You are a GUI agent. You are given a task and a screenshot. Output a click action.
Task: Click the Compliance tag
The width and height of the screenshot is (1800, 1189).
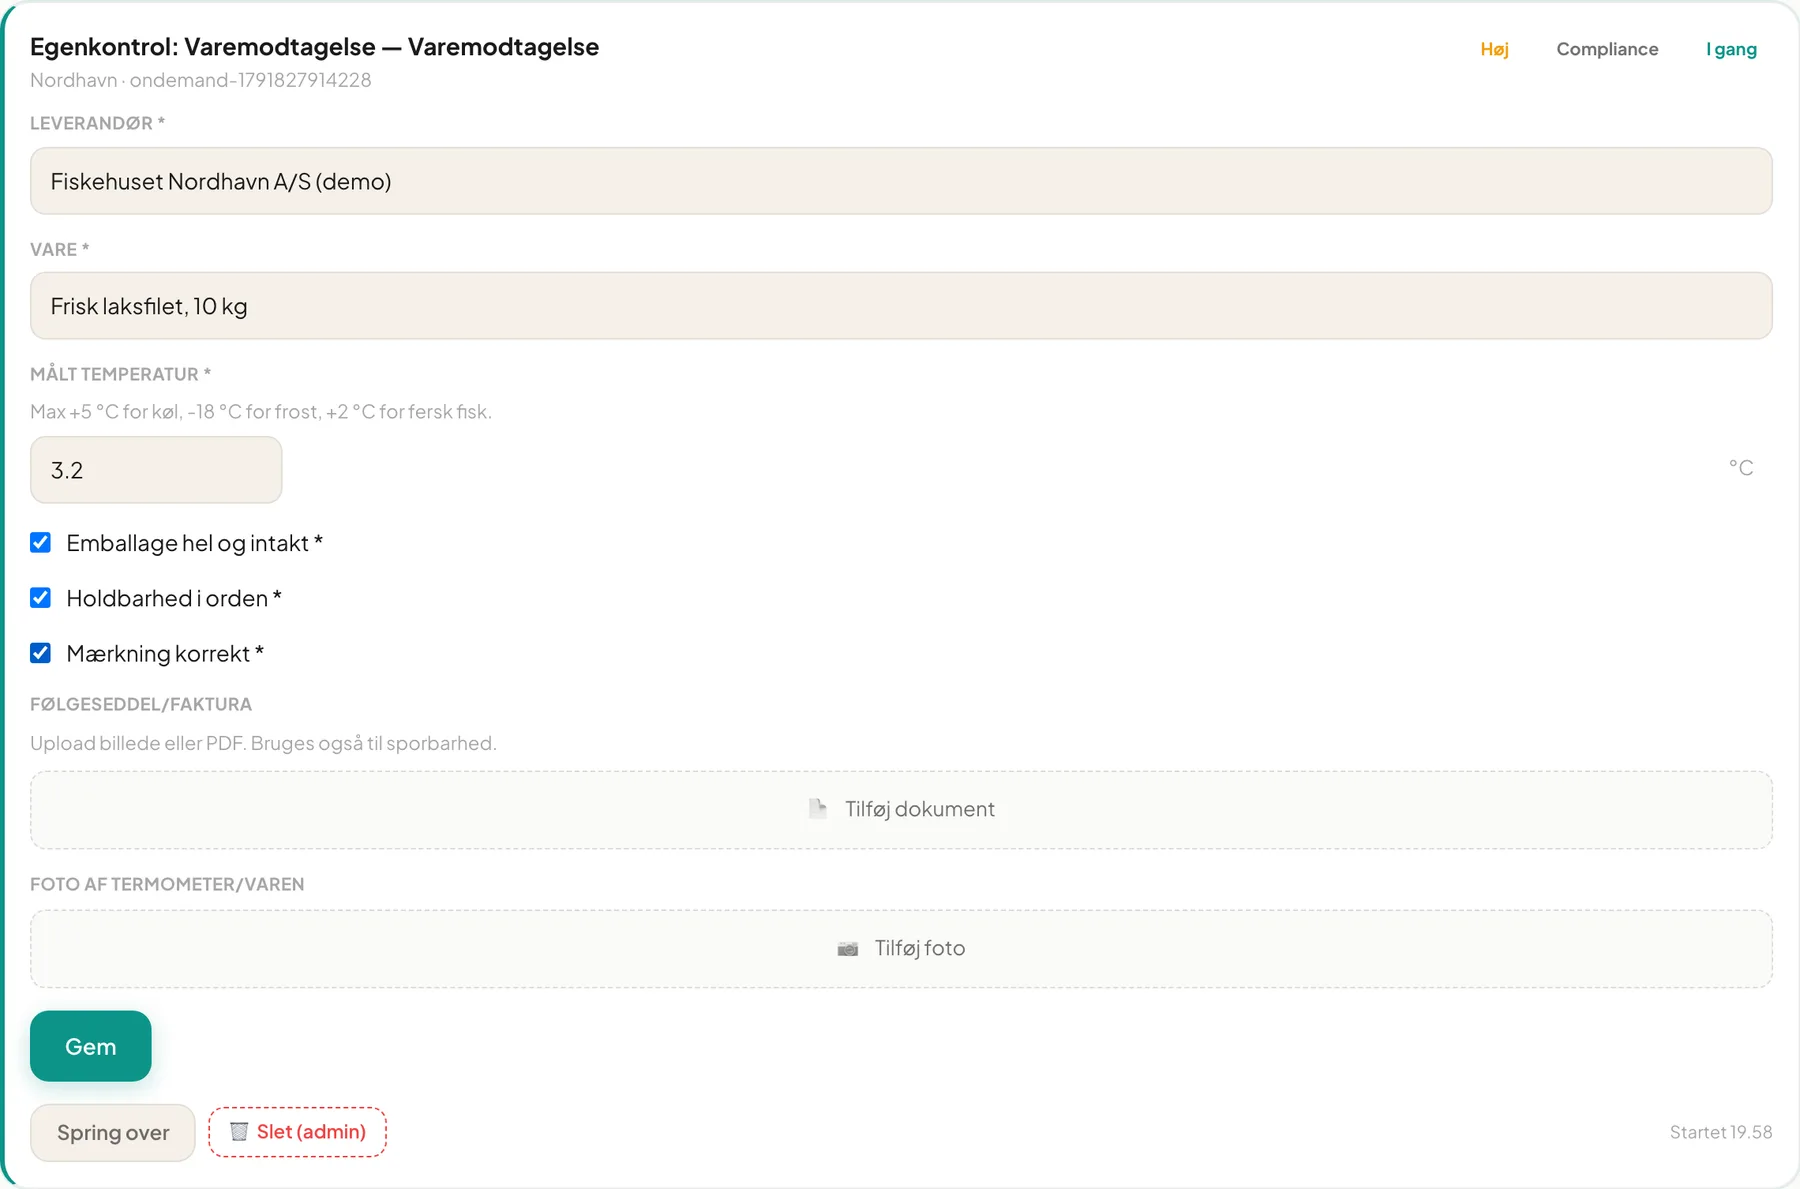pos(1607,49)
